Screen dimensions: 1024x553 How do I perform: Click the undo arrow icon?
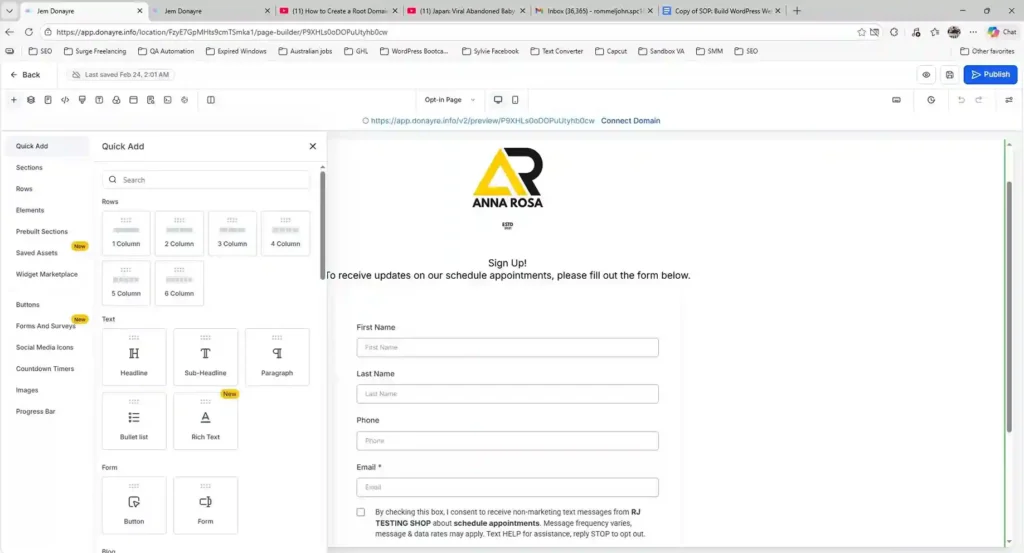(x=961, y=100)
